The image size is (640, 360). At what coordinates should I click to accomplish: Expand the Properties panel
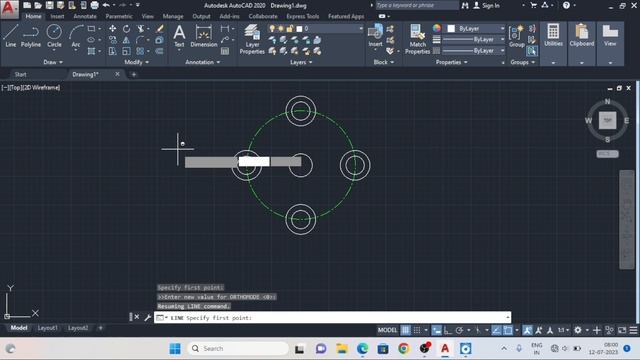click(451, 62)
